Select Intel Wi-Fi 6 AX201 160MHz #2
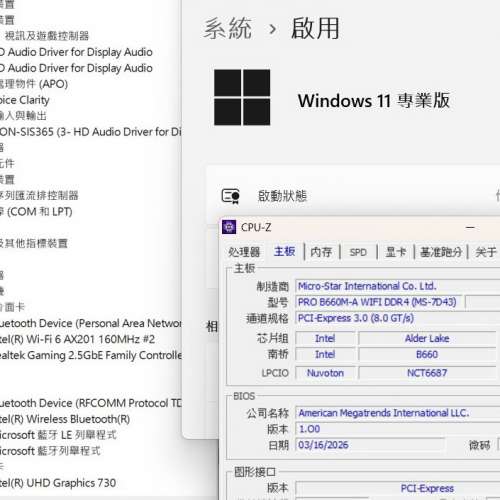The width and height of the screenshot is (500, 500). tap(77, 339)
